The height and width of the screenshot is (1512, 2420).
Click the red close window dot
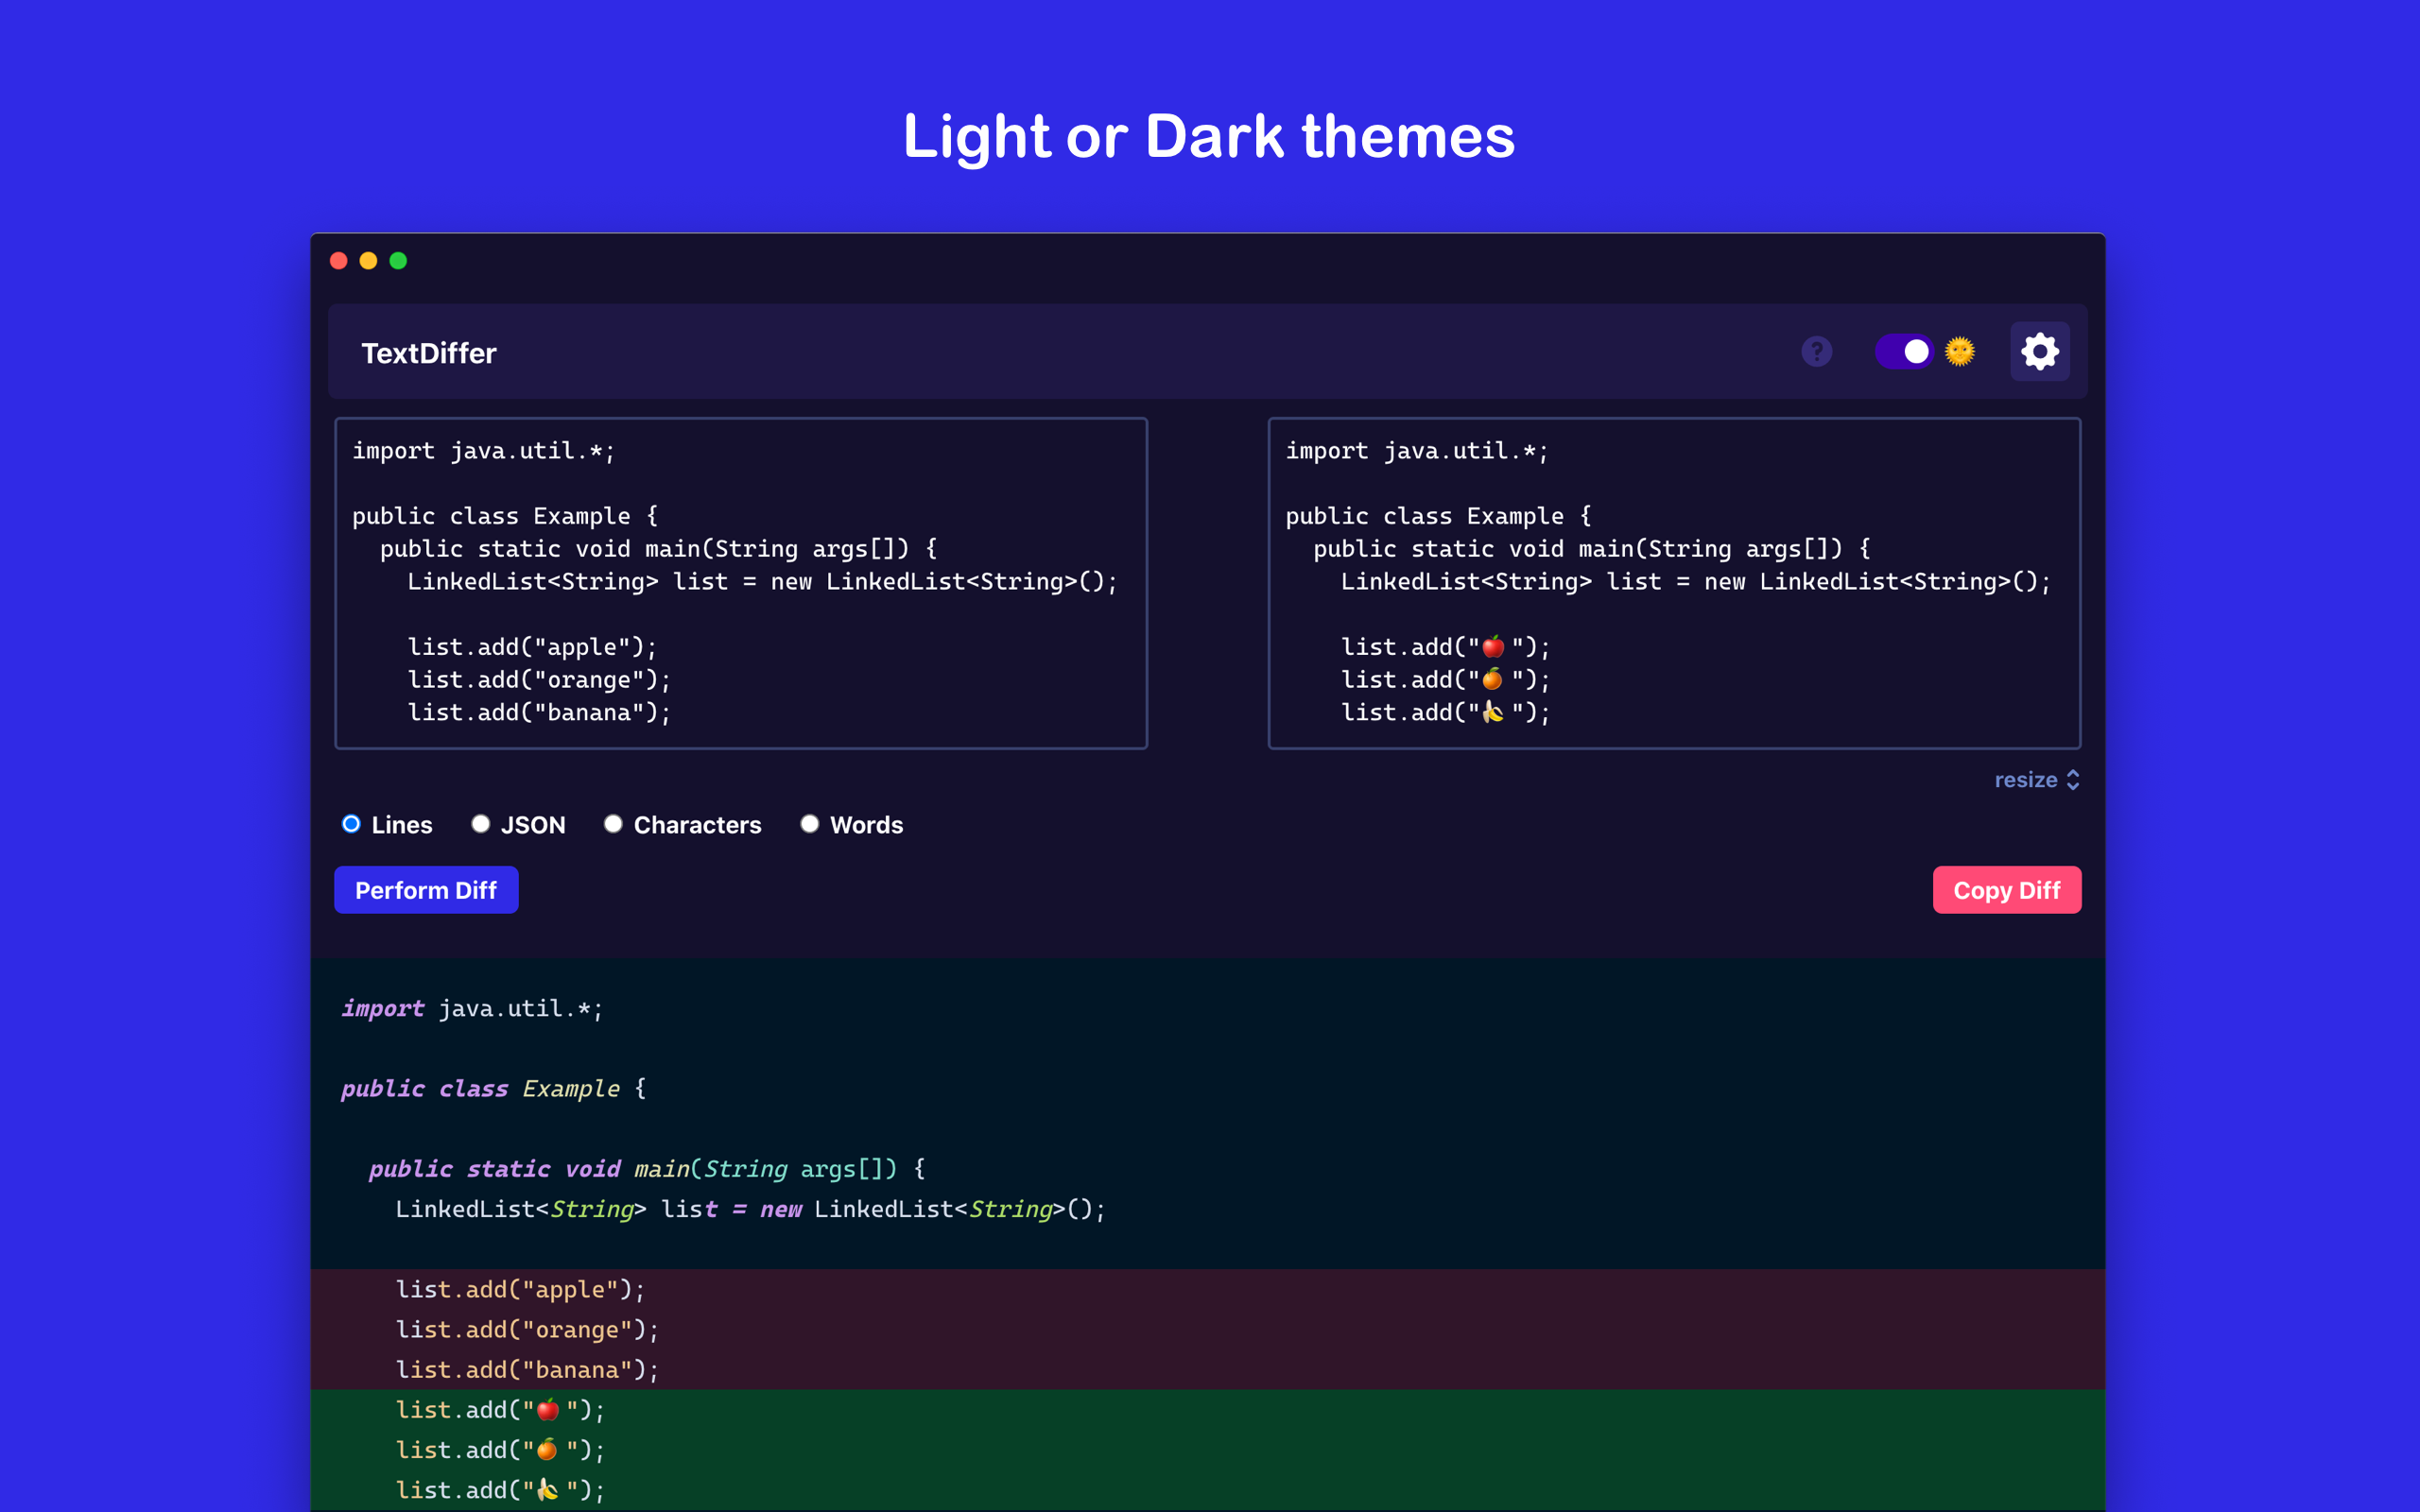(x=339, y=261)
